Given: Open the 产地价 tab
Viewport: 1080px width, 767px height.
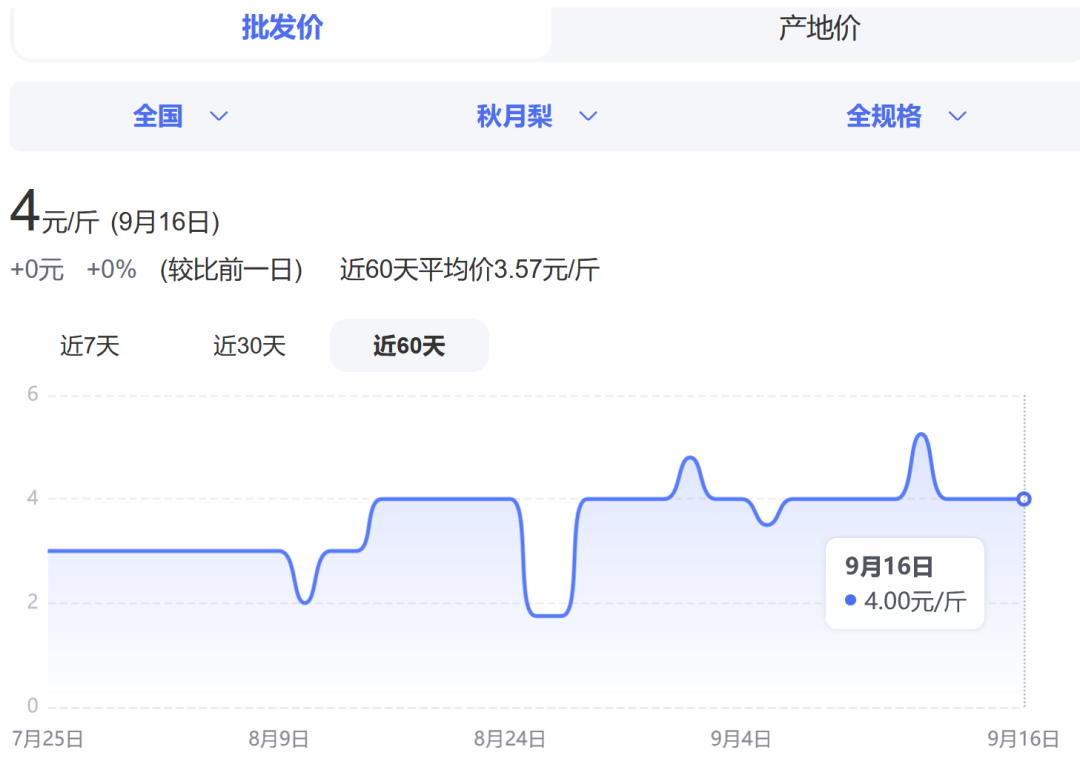Looking at the screenshot, I should (x=818, y=28).
